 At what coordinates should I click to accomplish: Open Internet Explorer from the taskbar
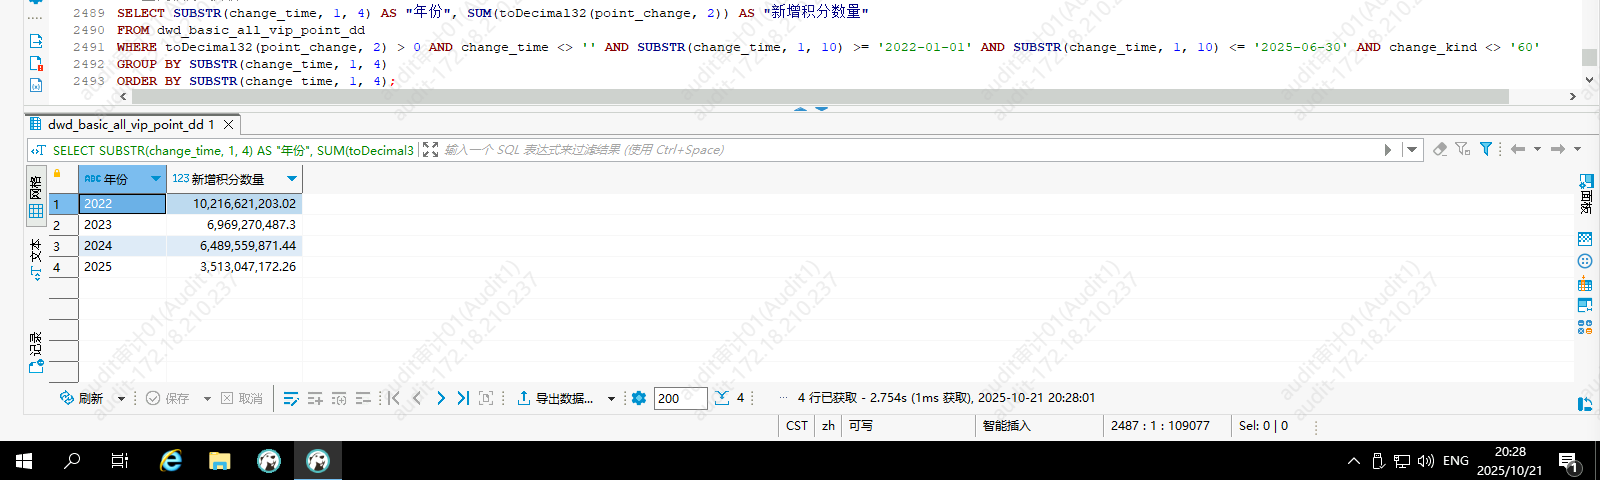click(x=171, y=460)
